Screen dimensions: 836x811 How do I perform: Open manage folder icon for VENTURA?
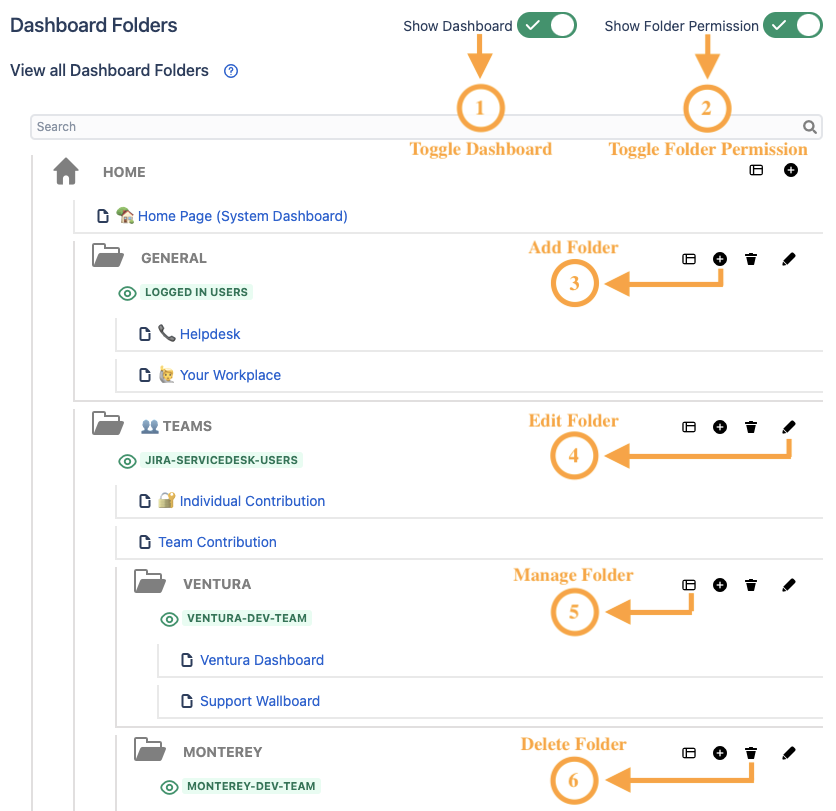(x=689, y=585)
